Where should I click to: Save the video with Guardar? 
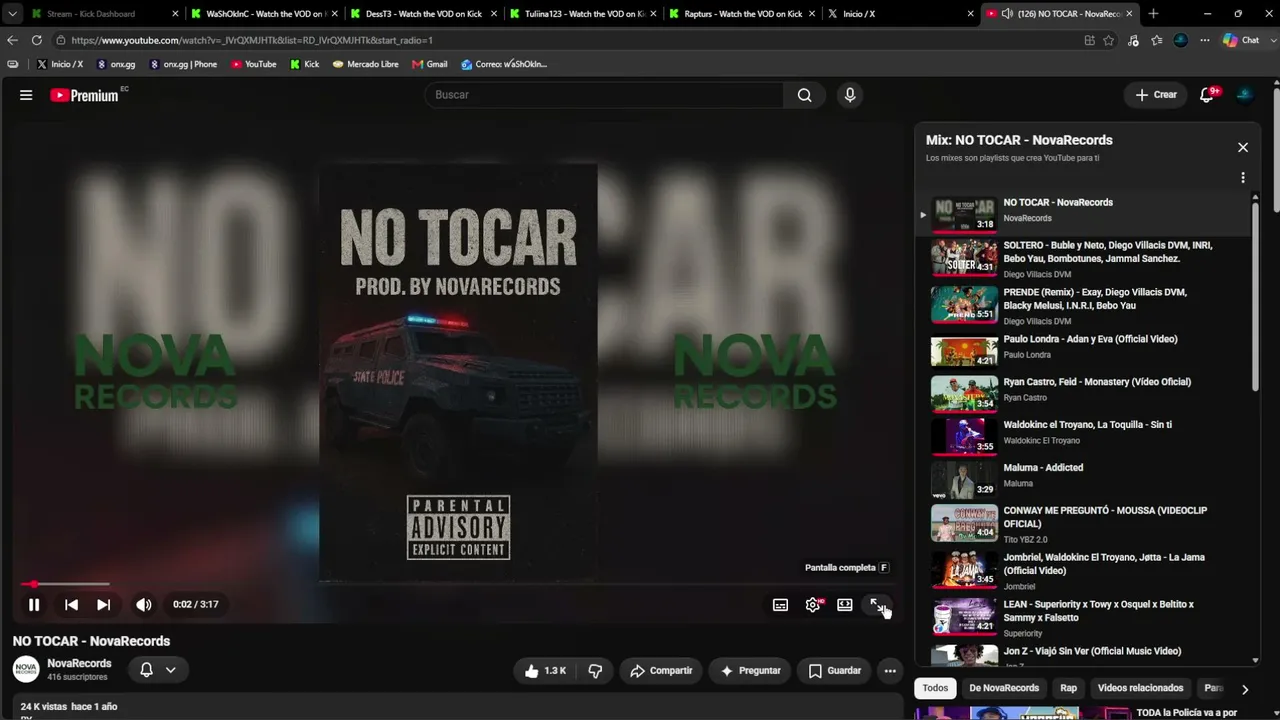tap(834, 671)
